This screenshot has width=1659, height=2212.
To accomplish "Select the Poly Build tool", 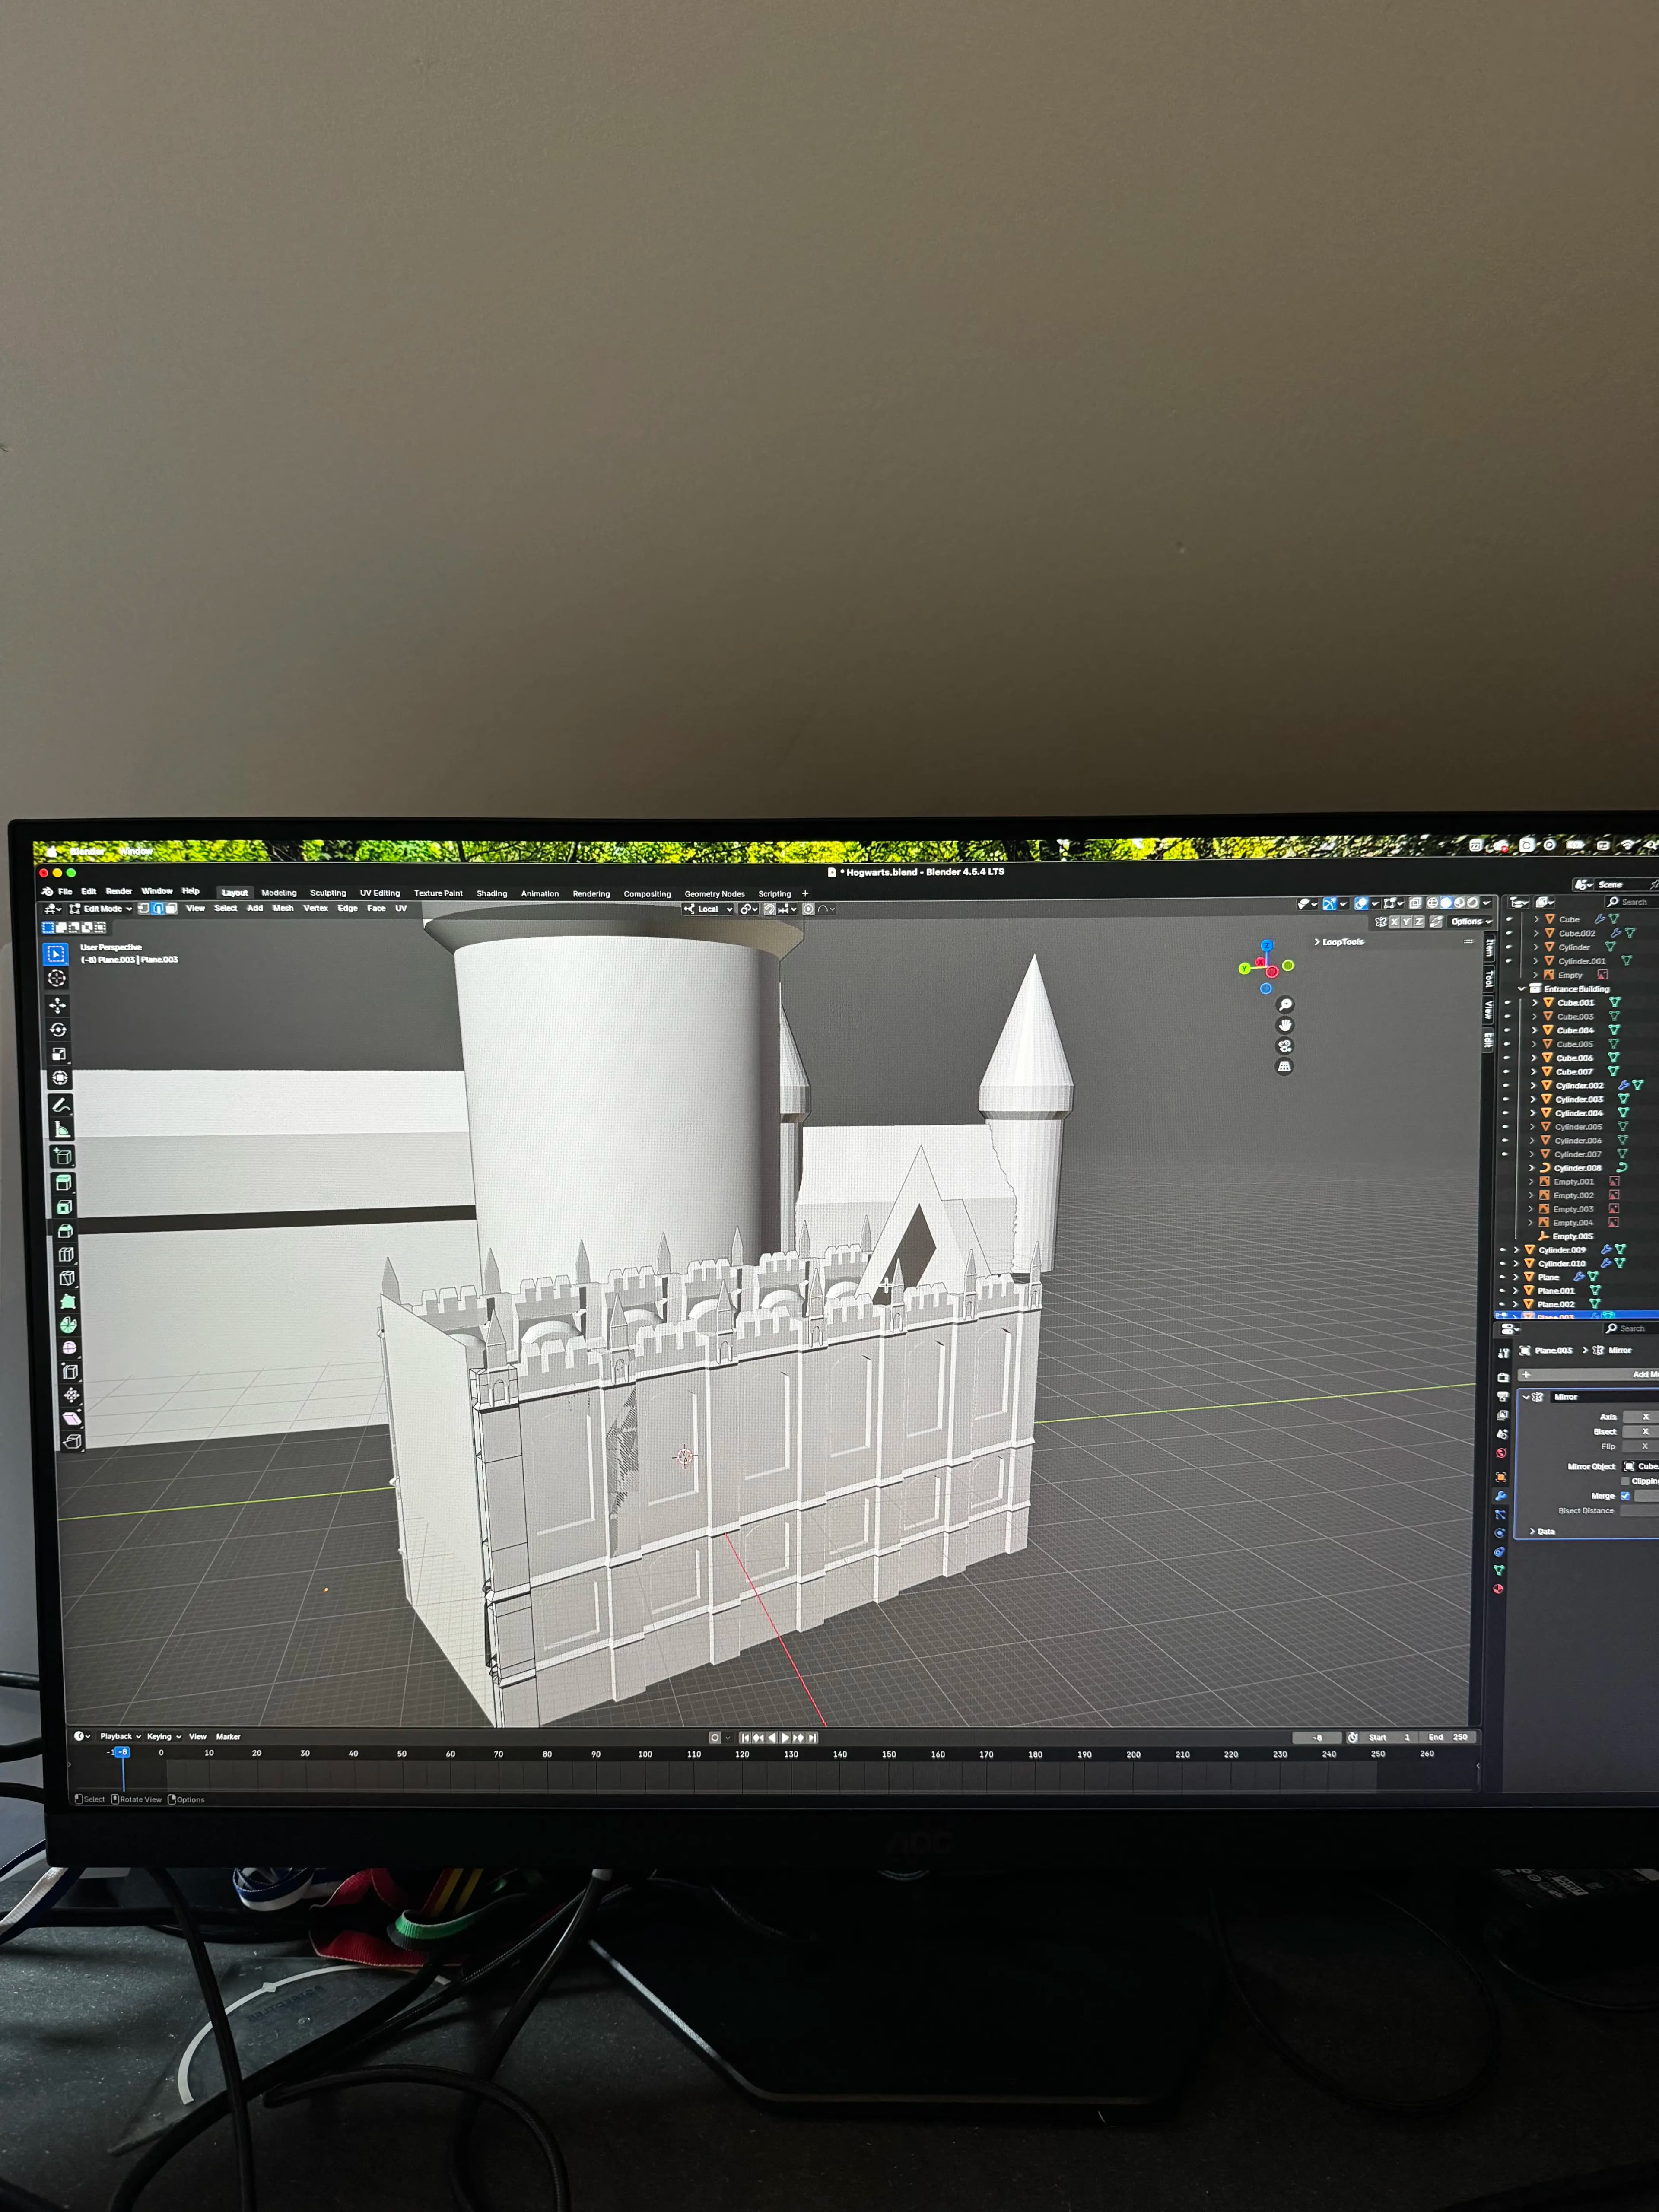I will tap(68, 1302).
